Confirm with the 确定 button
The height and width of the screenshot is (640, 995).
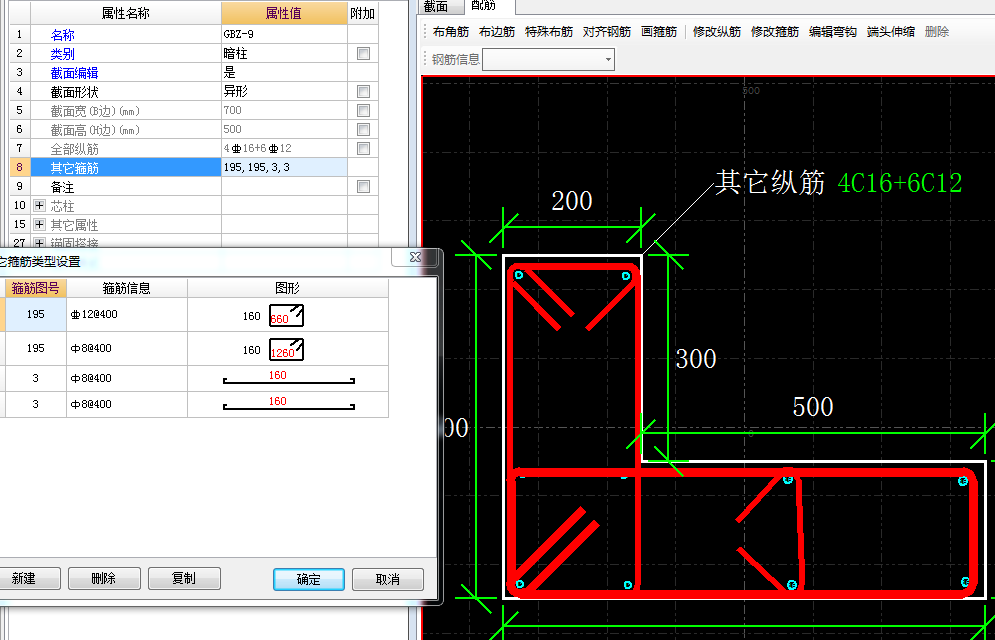(309, 579)
